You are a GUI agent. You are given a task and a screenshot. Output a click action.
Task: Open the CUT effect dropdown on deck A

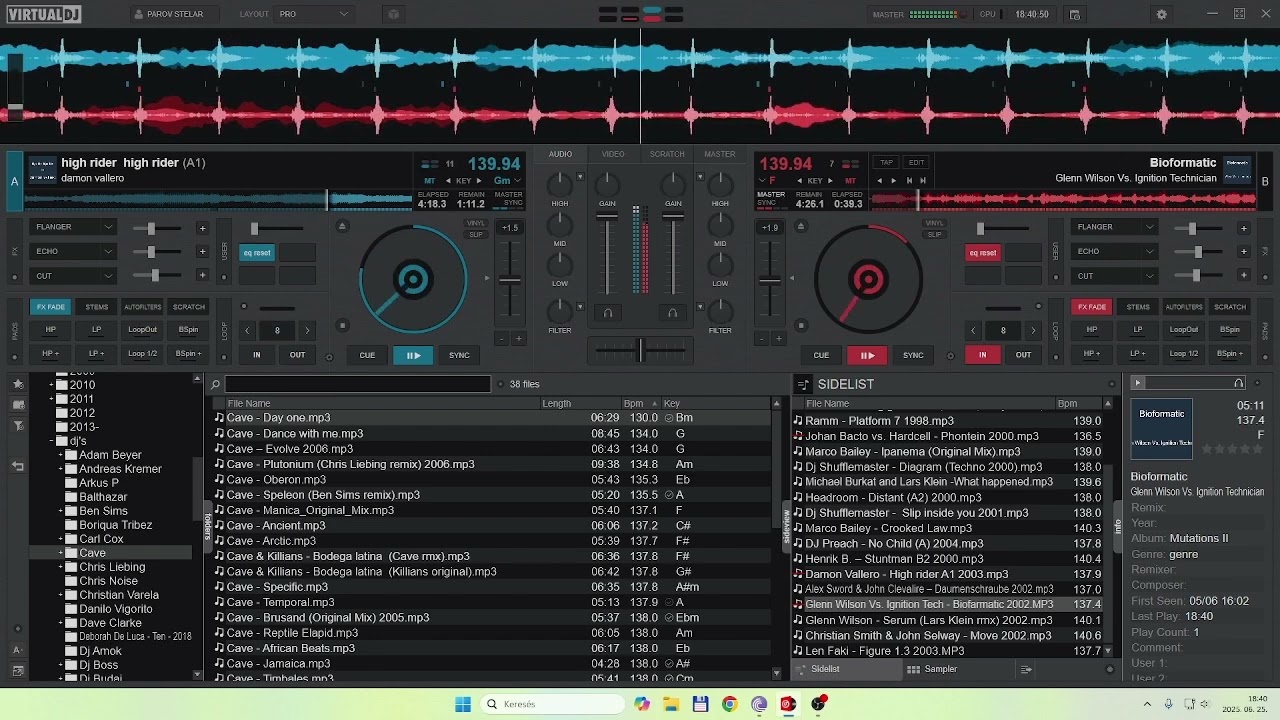tap(74, 276)
